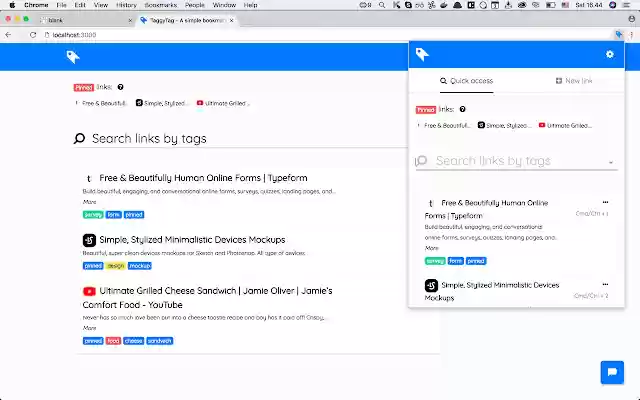Click the TaggyTag logo in the extension popup header
Viewport: 640px width, 400px height.
(x=422, y=54)
